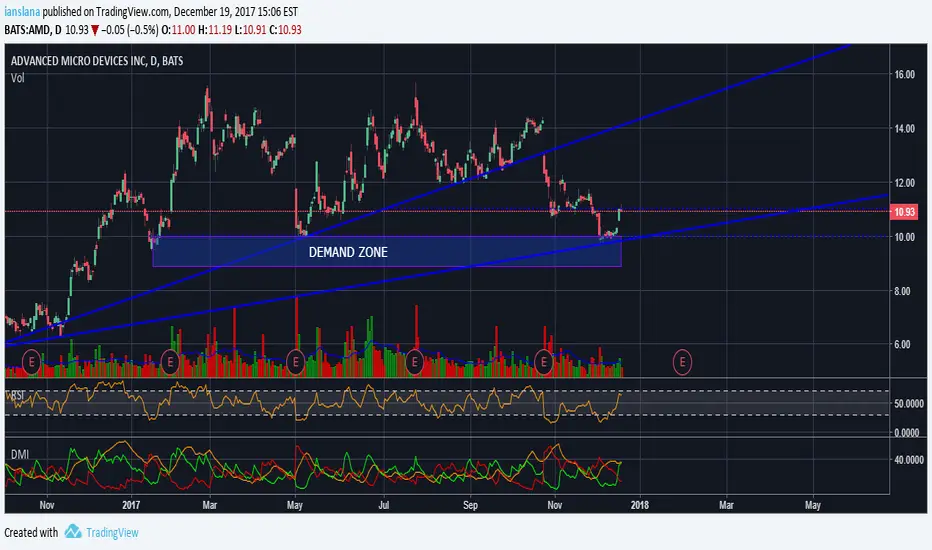Click the earnings marker near Nov 2017
The image size is (932, 550).
tap(544, 362)
